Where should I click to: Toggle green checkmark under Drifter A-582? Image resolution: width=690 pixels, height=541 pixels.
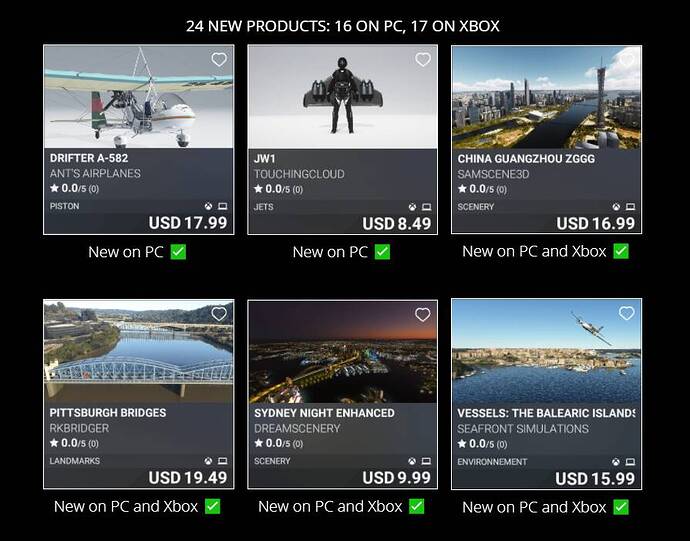pos(178,252)
